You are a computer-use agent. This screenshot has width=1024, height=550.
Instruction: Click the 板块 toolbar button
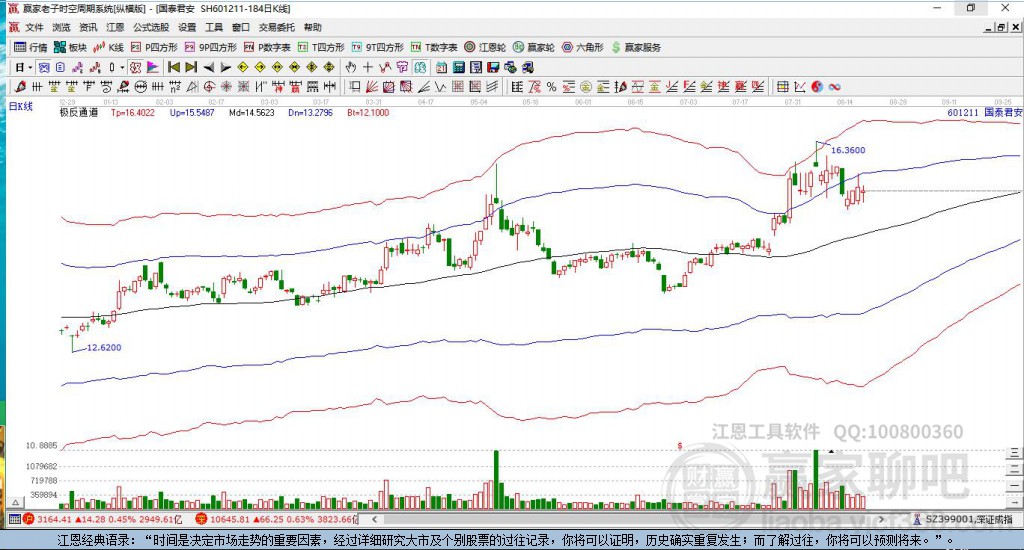(71, 47)
